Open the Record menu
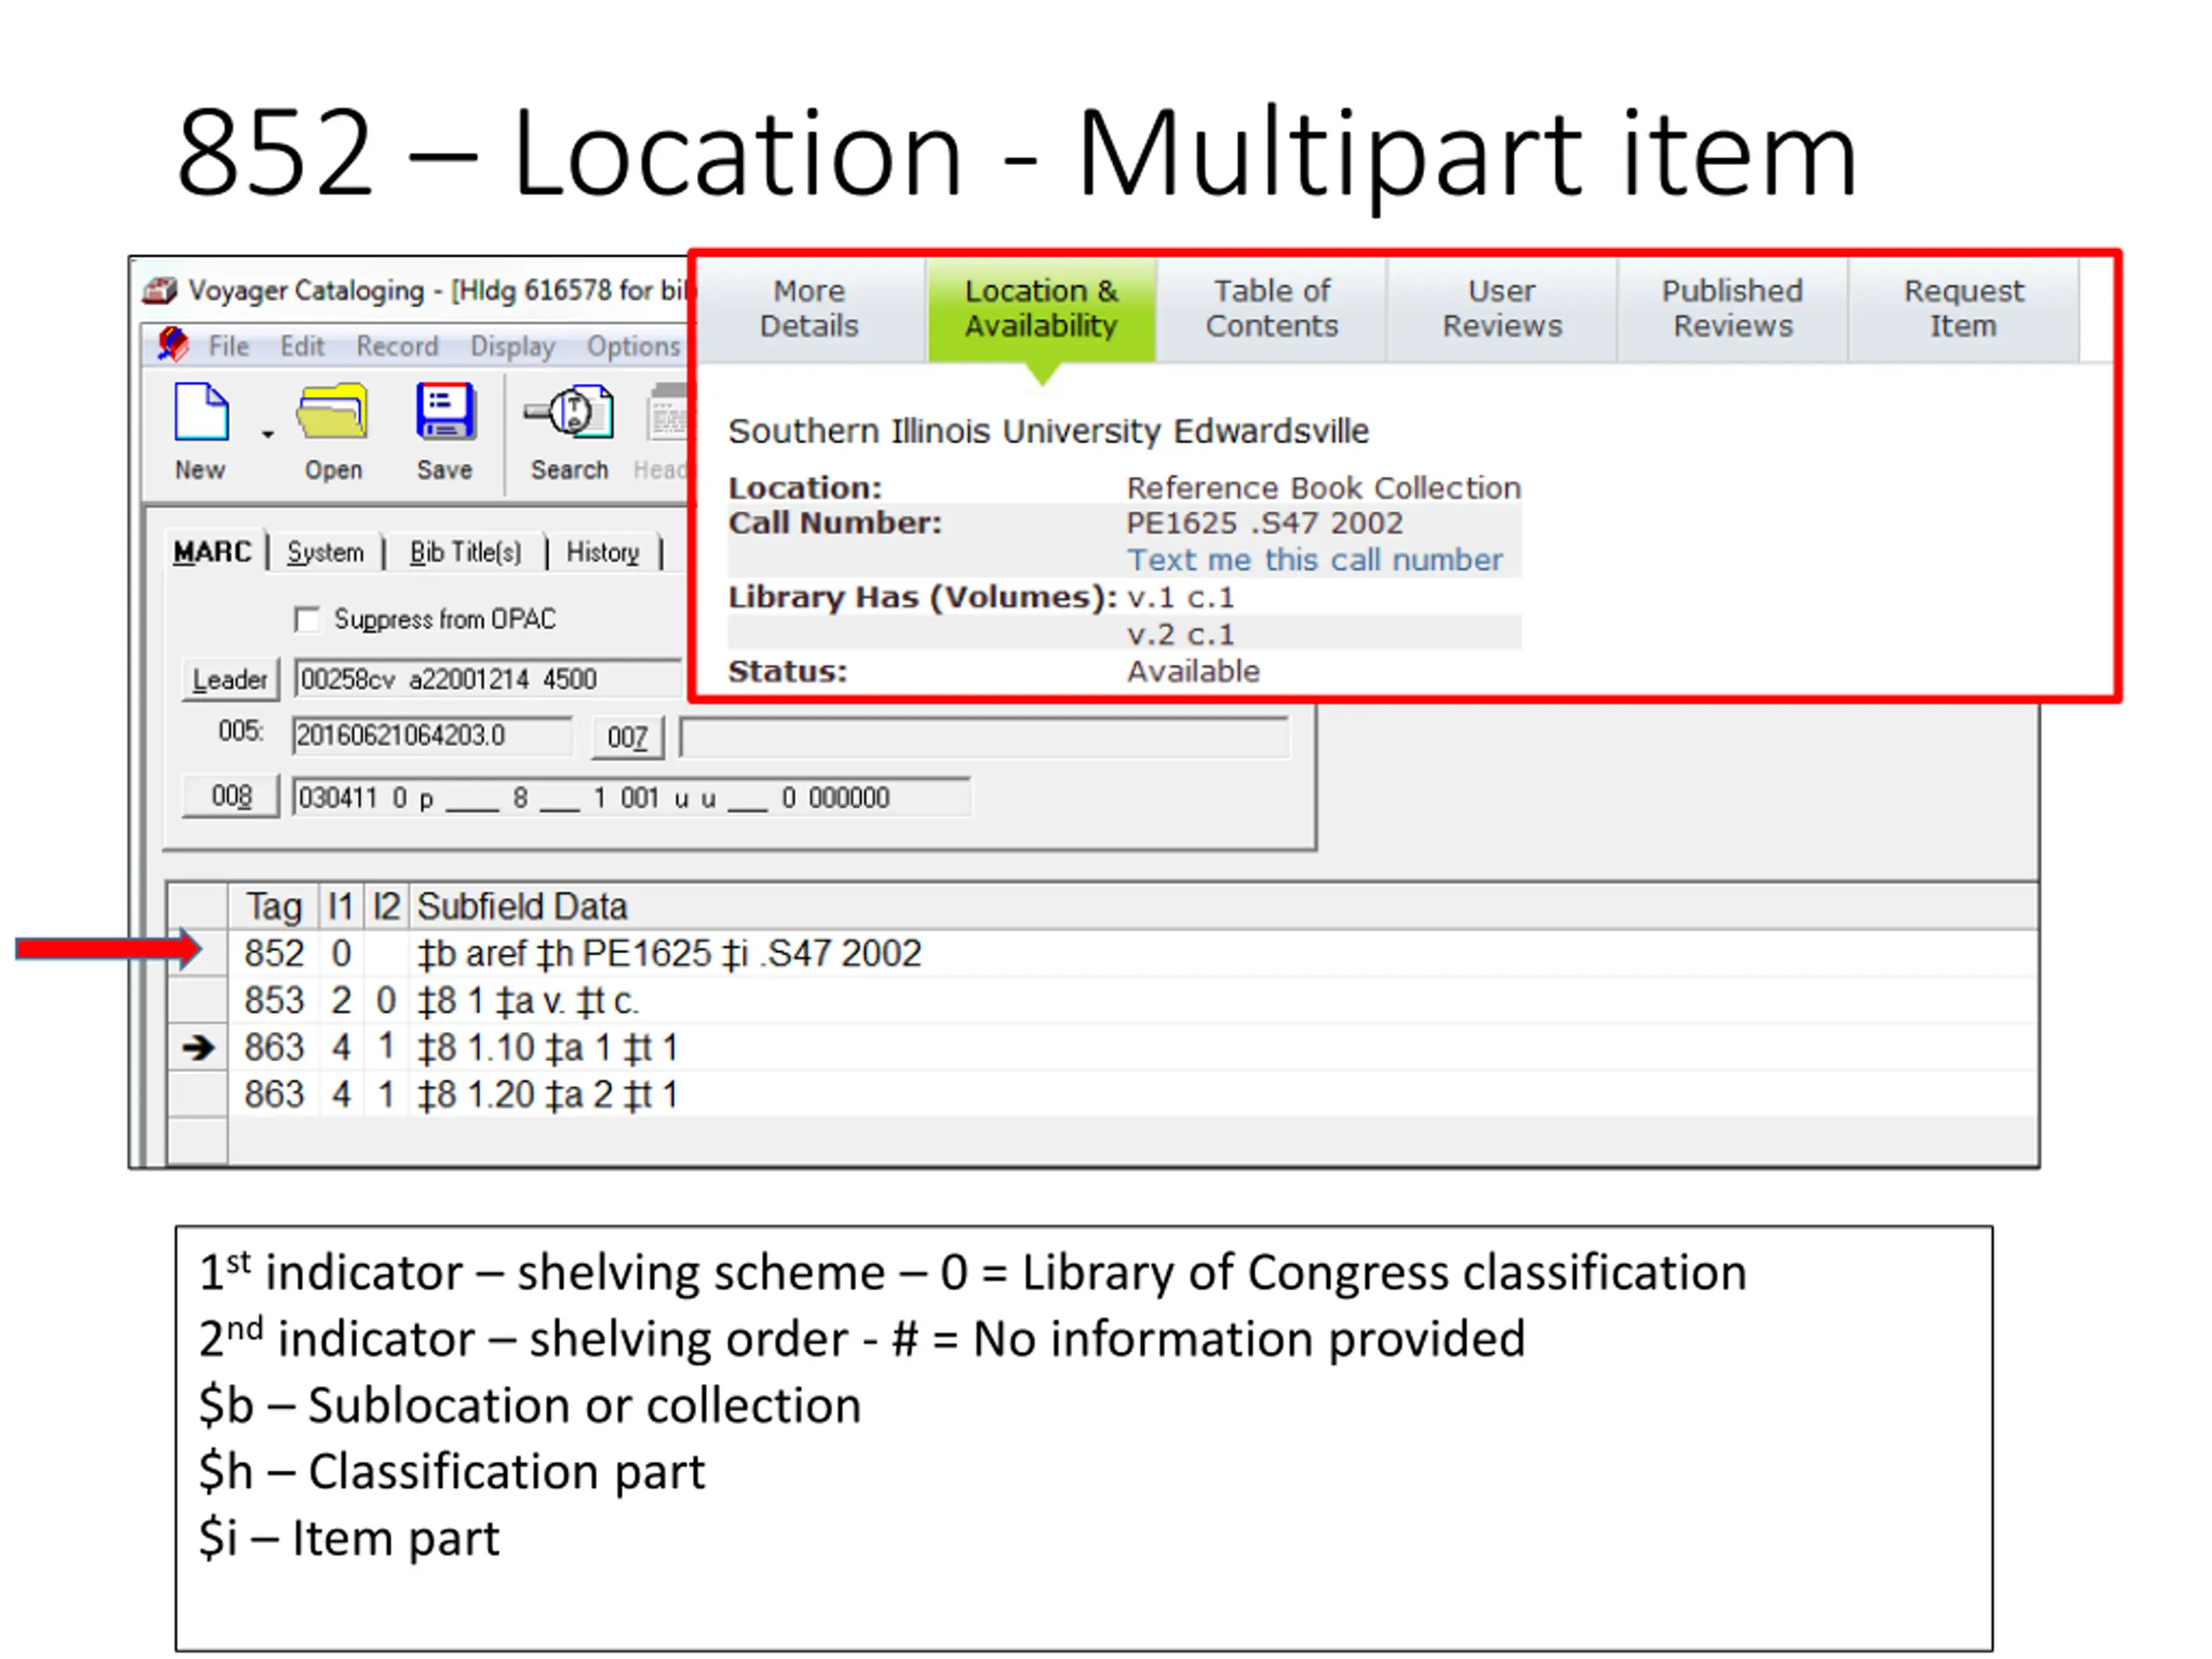The height and width of the screenshot is (1659, 2212). pos(397,346)
